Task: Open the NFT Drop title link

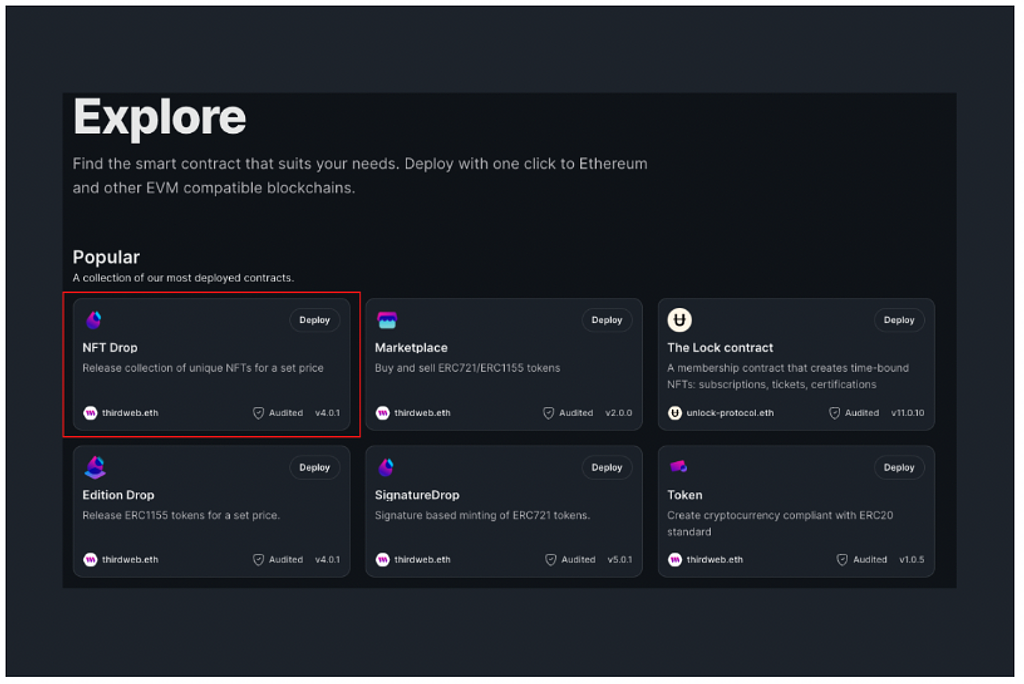Action: 110,348
